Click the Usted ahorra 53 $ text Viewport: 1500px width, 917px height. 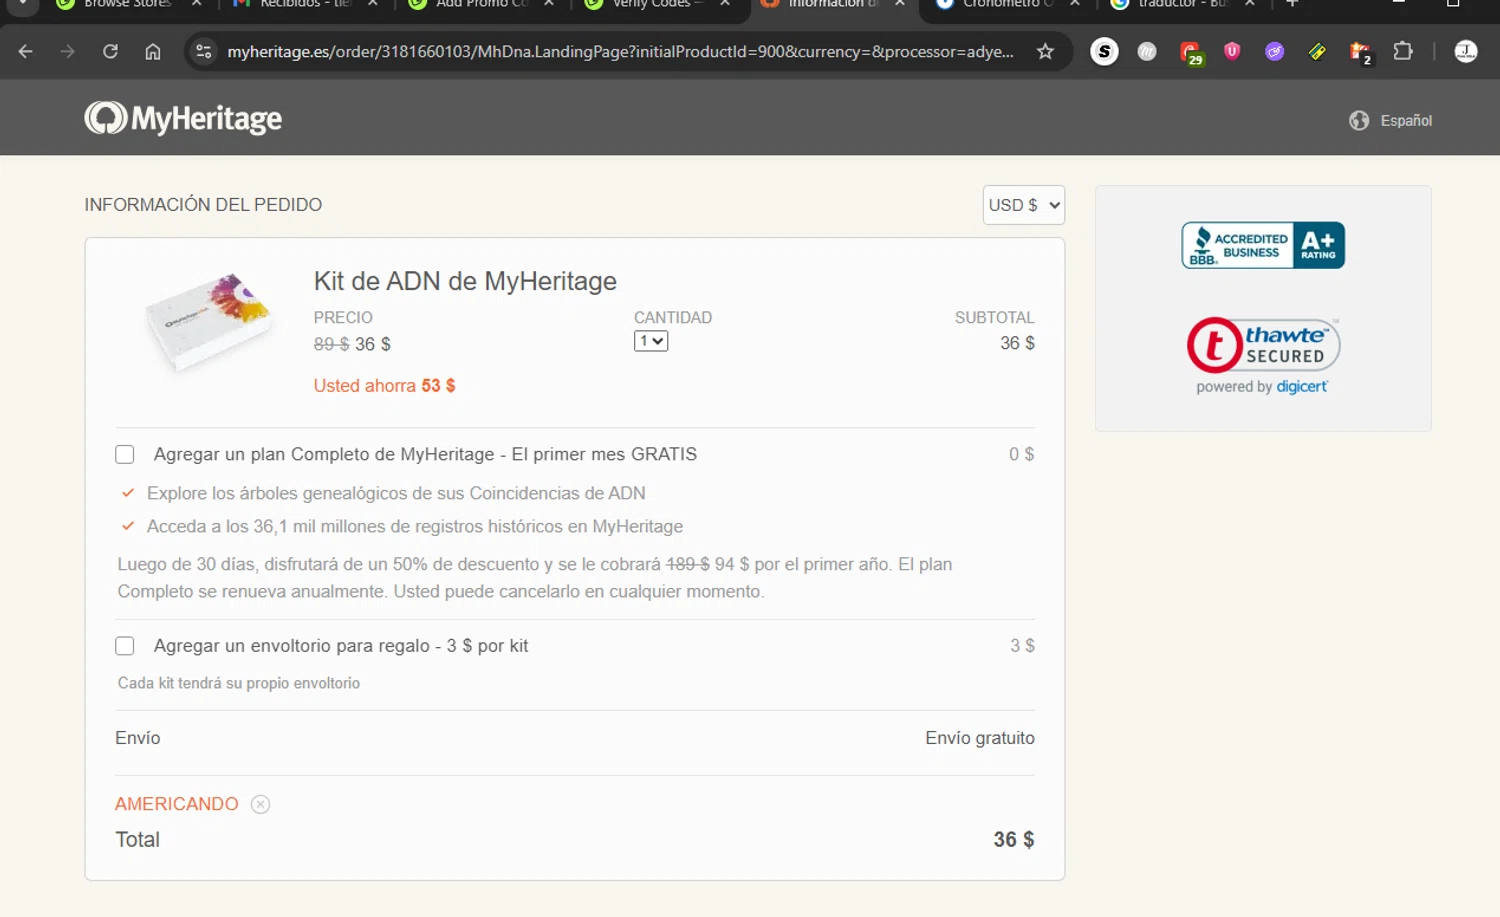coord(384,386)
